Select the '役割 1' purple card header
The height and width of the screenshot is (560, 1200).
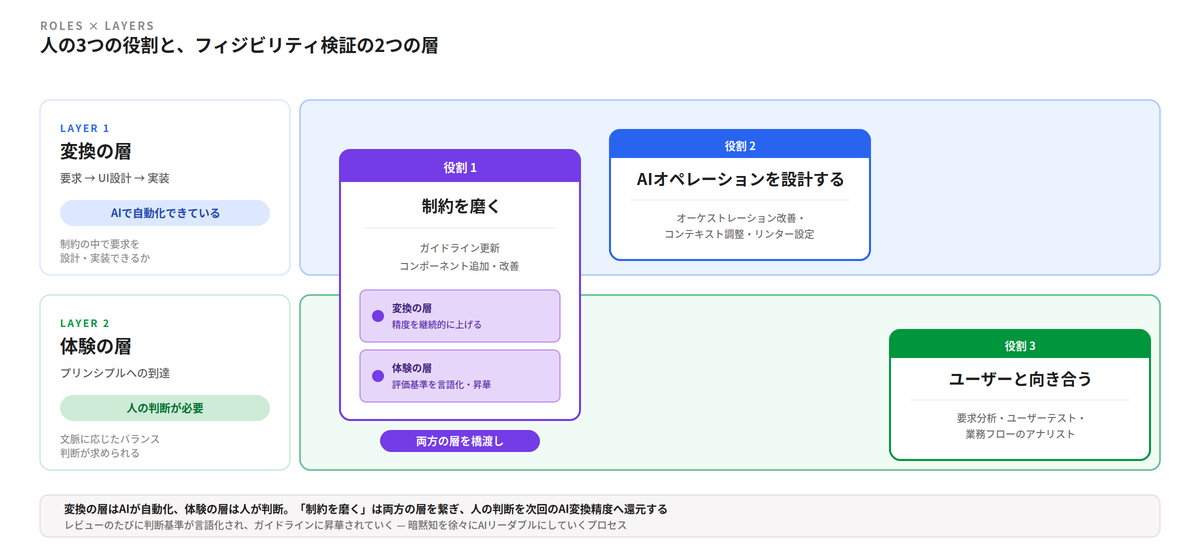point(460,167)
